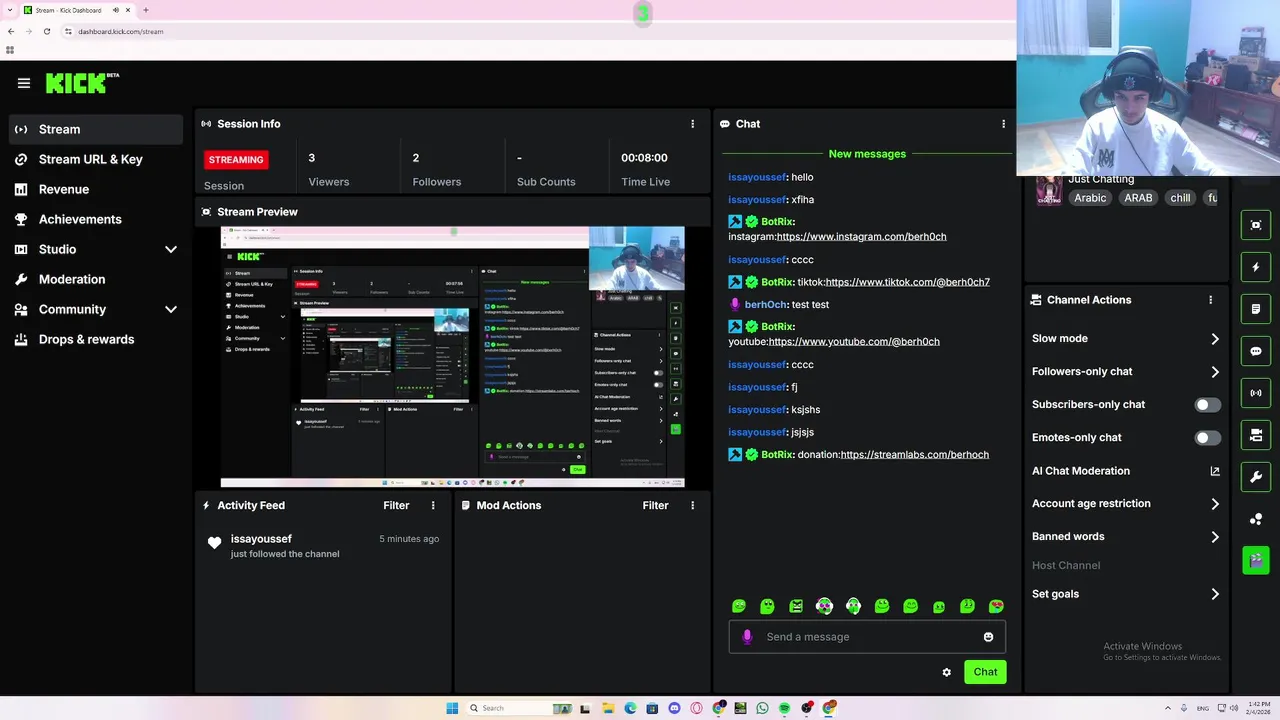Click issayoussef in Activity Feed
The height and width of the screenshot is (720, 1280).
click(x=261, y=539)
